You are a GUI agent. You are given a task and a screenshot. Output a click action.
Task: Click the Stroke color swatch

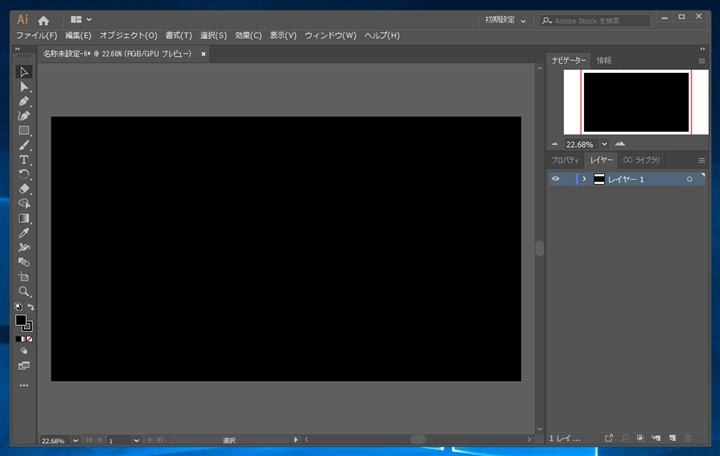(28, 327)
